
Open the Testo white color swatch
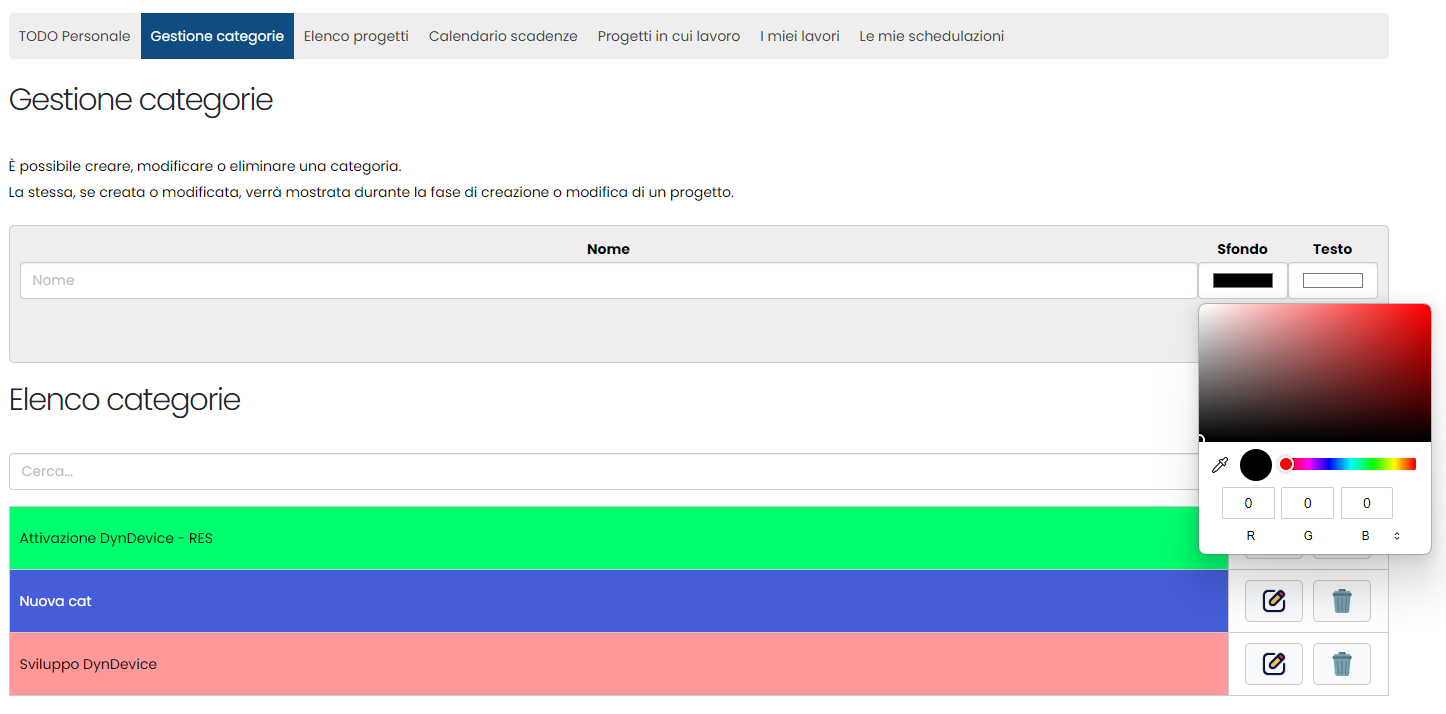pyautogui.click(x=1332, y=281)
